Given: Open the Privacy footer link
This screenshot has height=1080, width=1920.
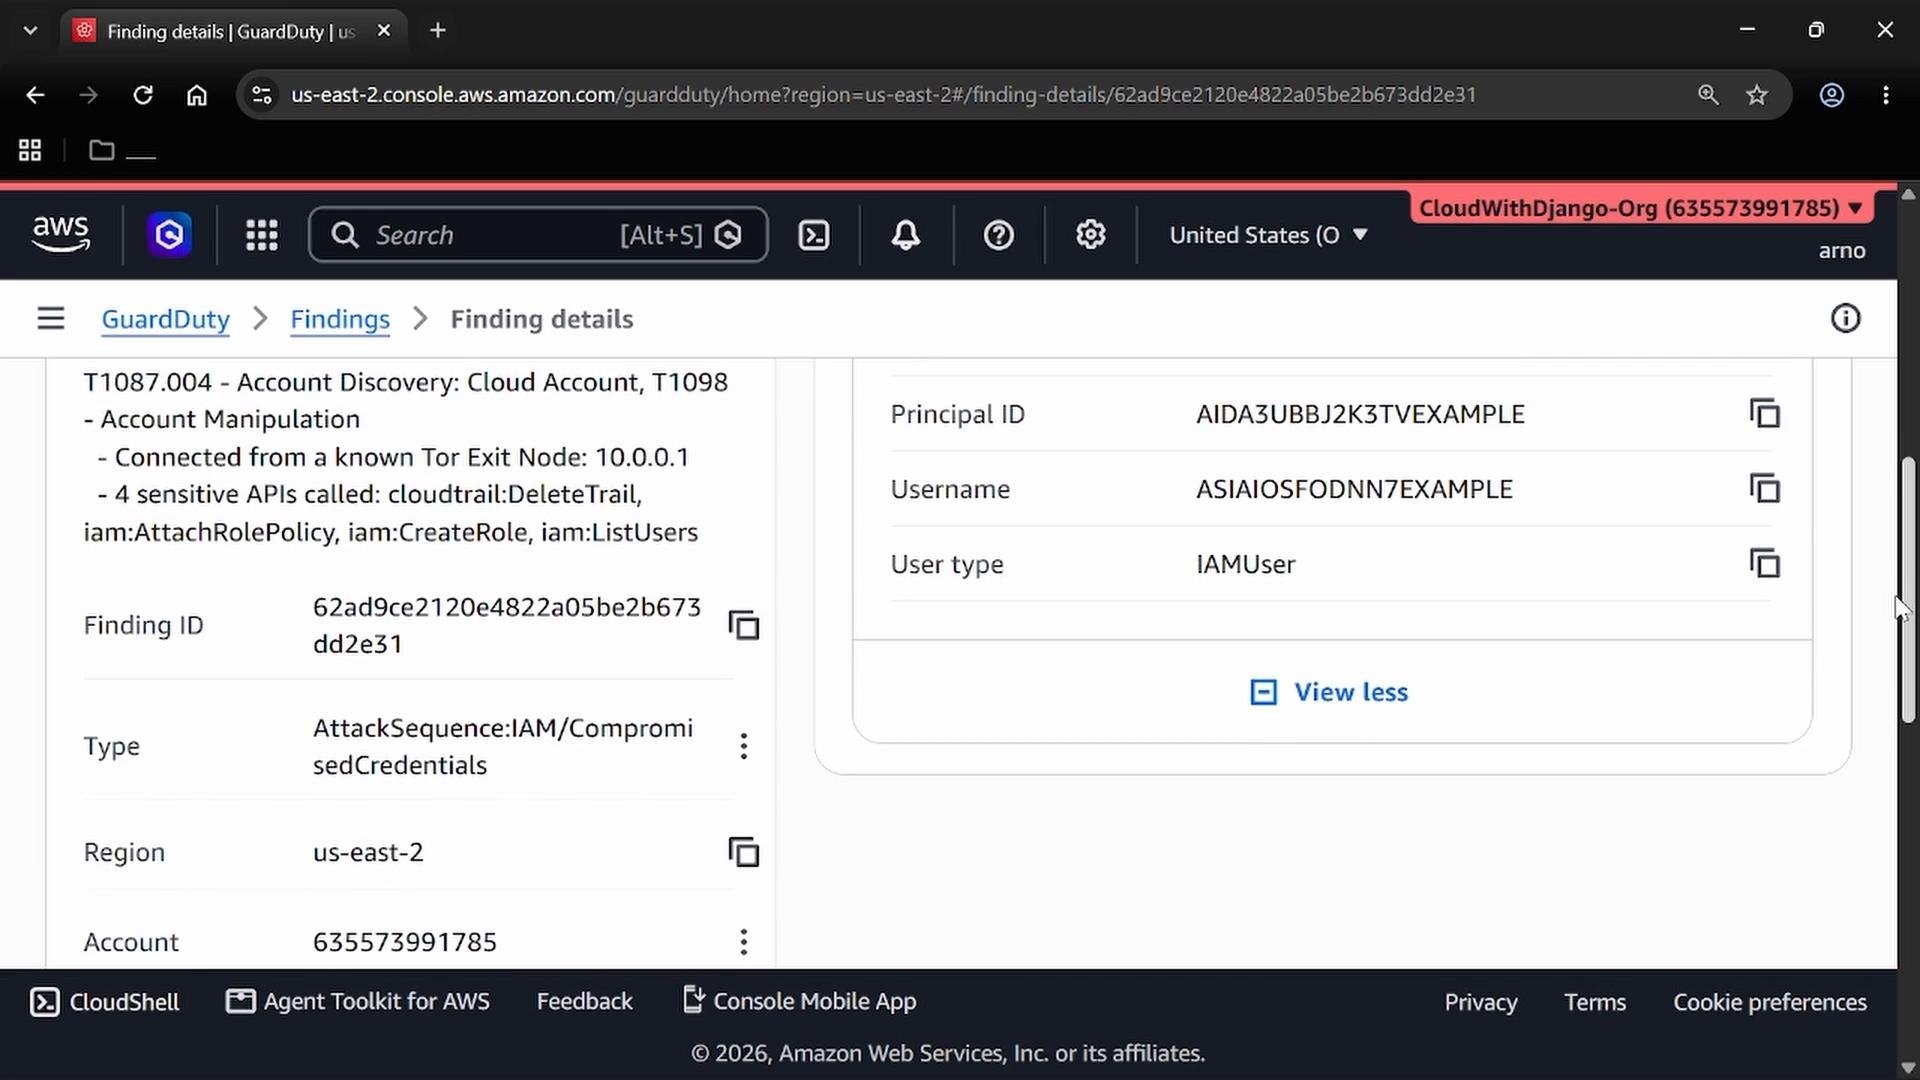Looking at the screenshot, I should coord(1481,1002).
